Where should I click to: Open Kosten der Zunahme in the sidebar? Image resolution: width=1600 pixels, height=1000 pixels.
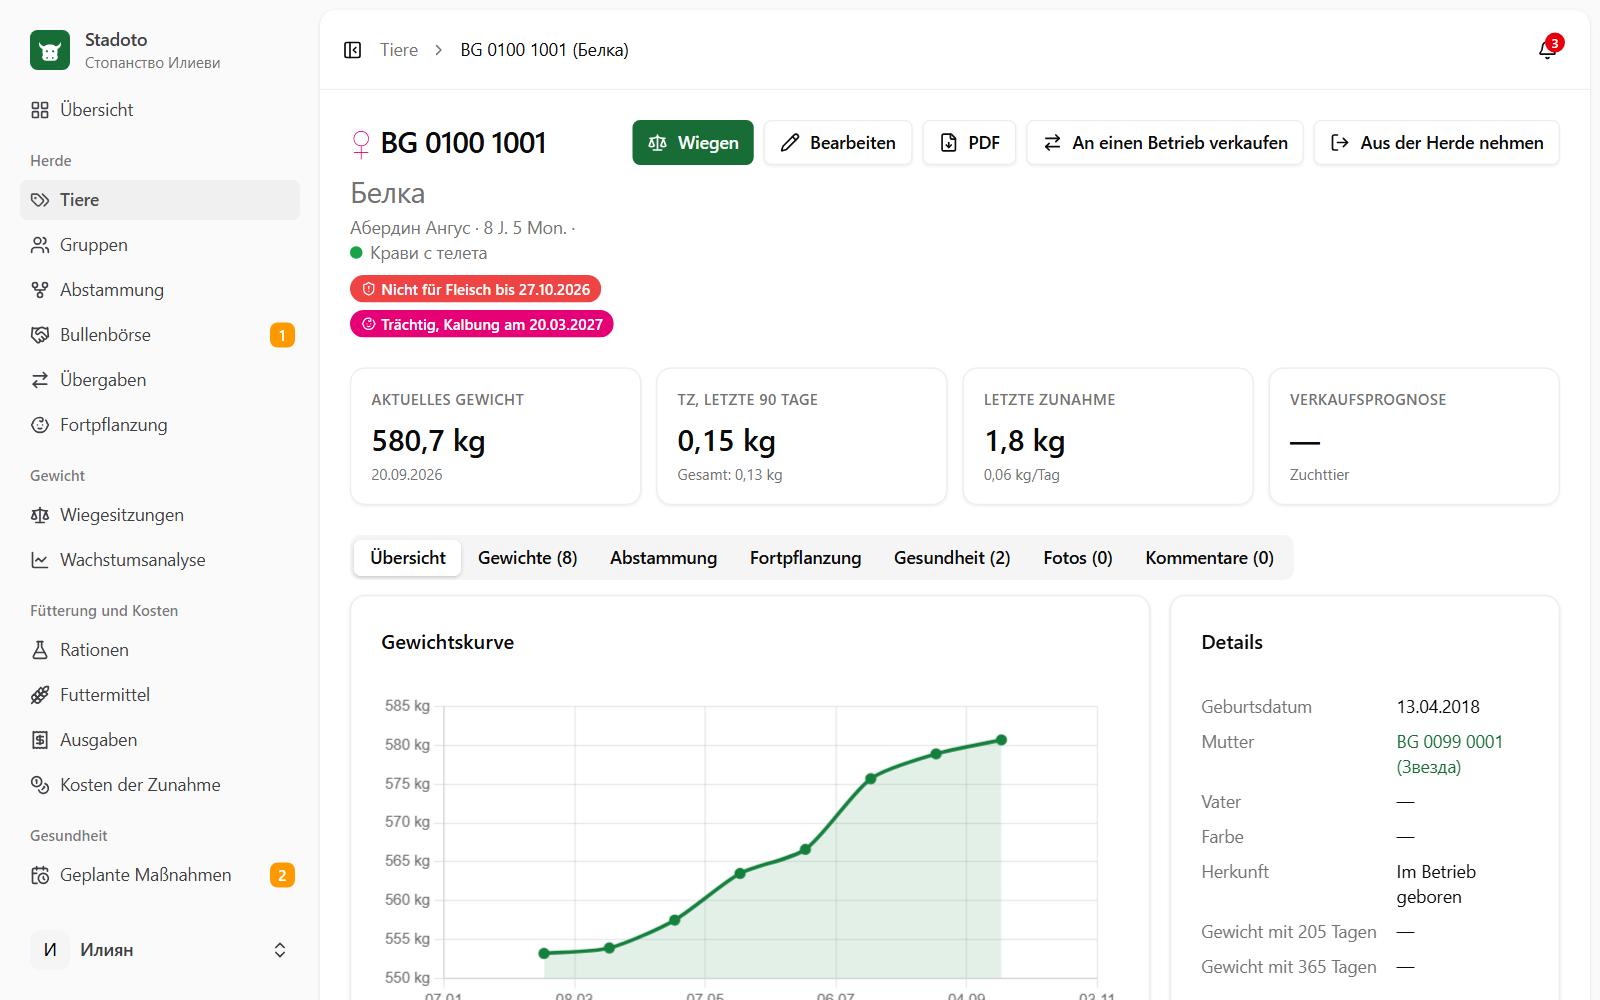click(x=160, y=785)
